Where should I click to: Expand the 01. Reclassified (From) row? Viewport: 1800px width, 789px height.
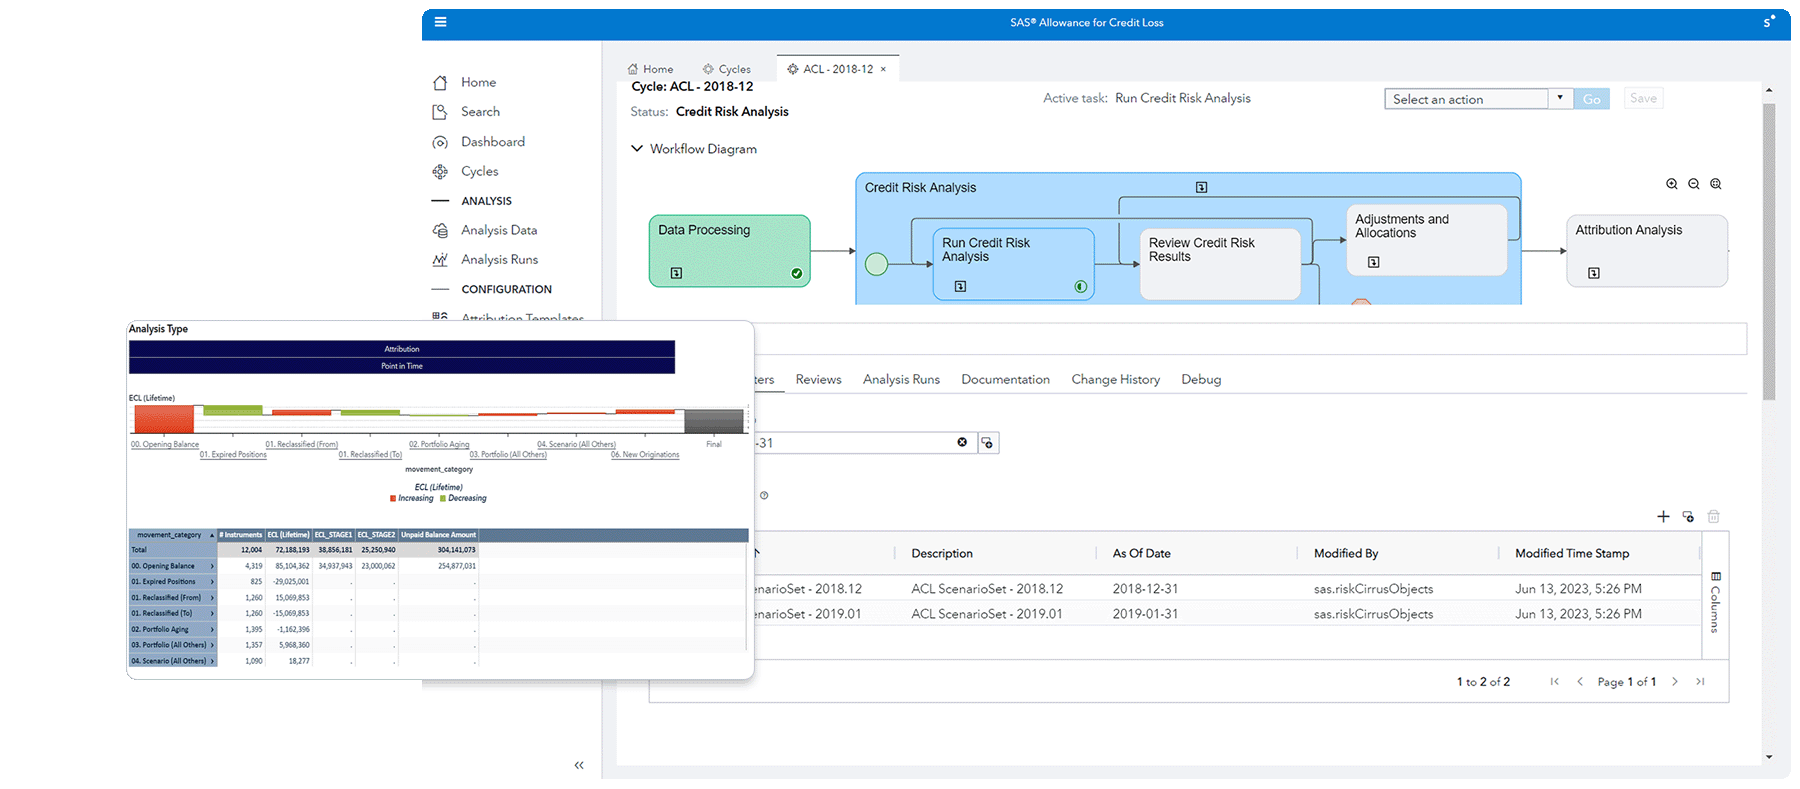tap(212, 598)
